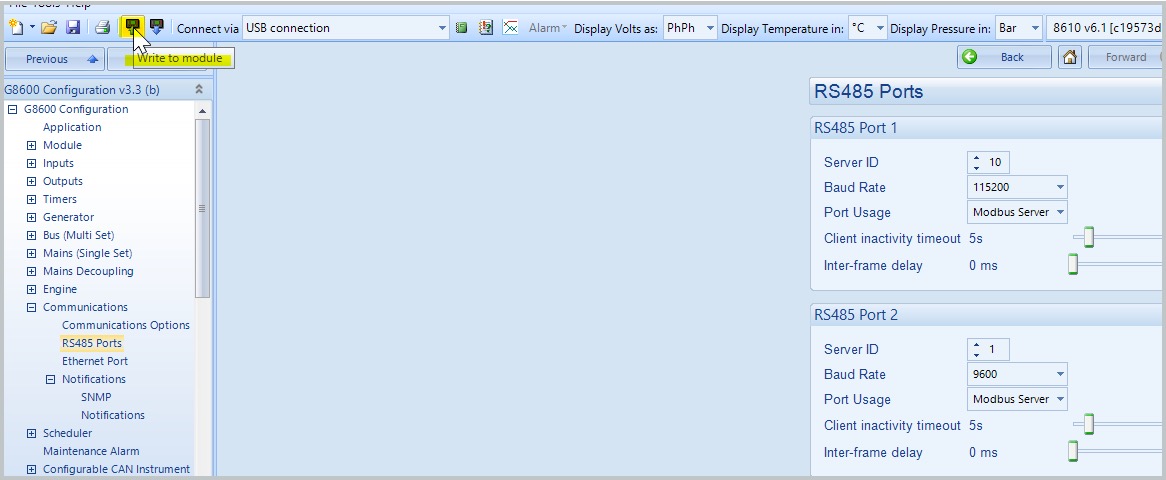Click the Print icon in toolbar
The width and height of the screenshot is (1166, 480).
[102, 27]
